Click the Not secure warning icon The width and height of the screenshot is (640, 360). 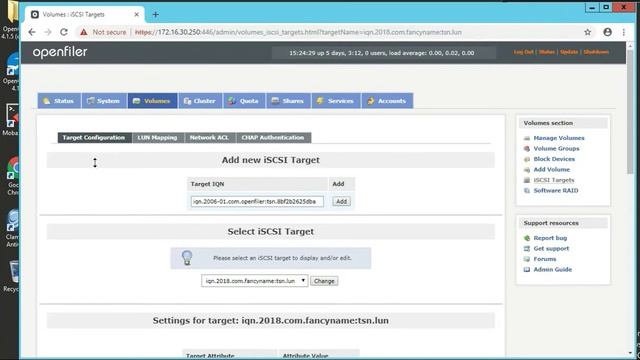[84, 32]
